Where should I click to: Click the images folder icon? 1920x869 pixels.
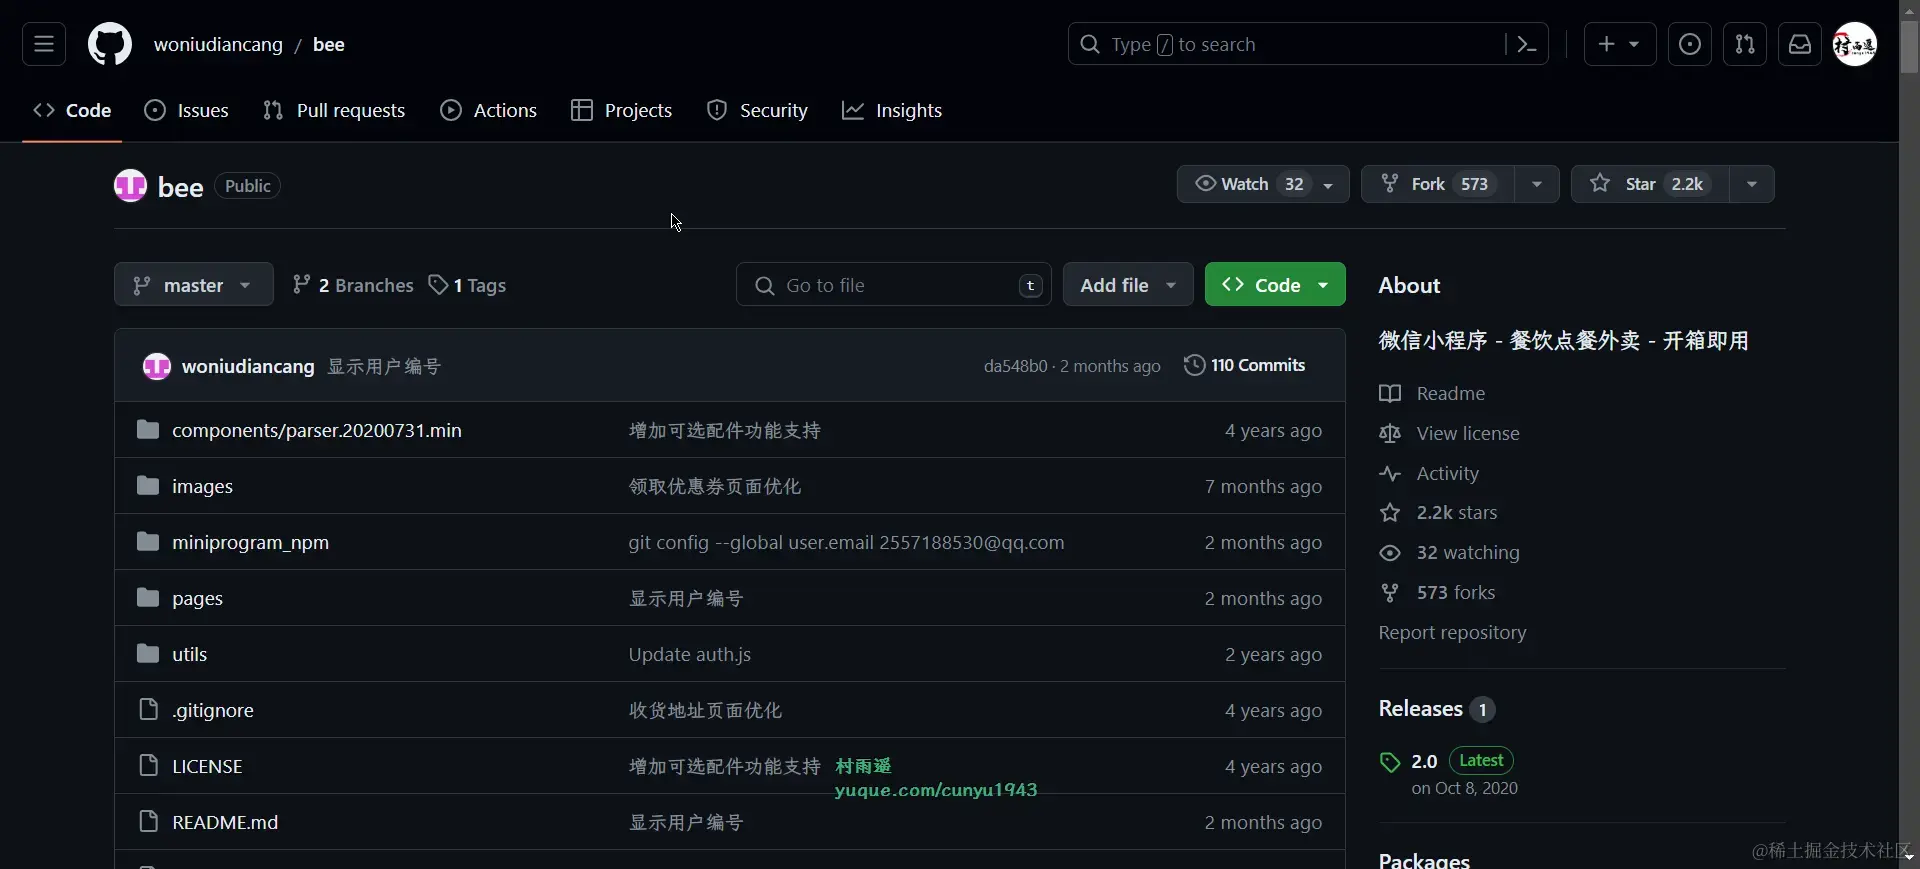click(x=148, y=486)
